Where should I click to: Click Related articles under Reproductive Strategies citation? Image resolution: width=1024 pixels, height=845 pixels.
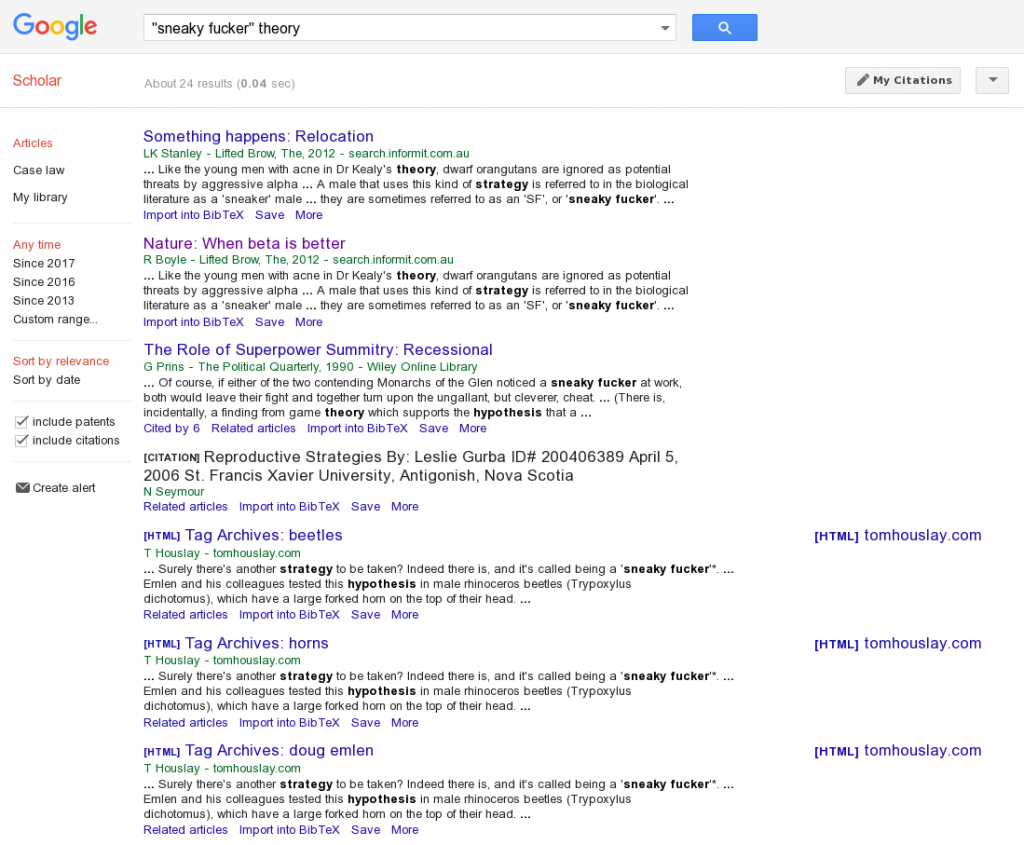click(185, 507)
